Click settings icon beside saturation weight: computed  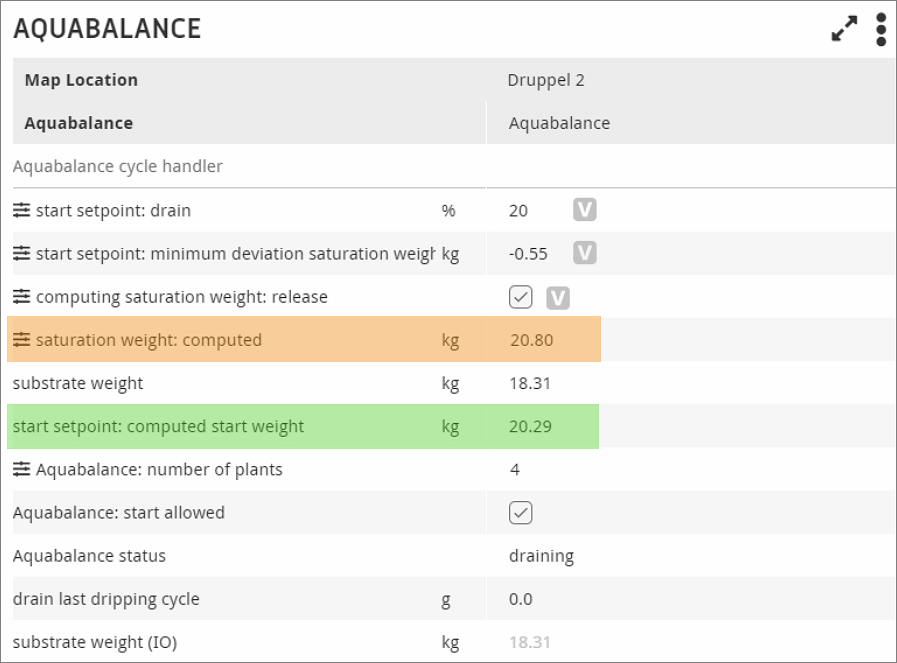point(22,340)
